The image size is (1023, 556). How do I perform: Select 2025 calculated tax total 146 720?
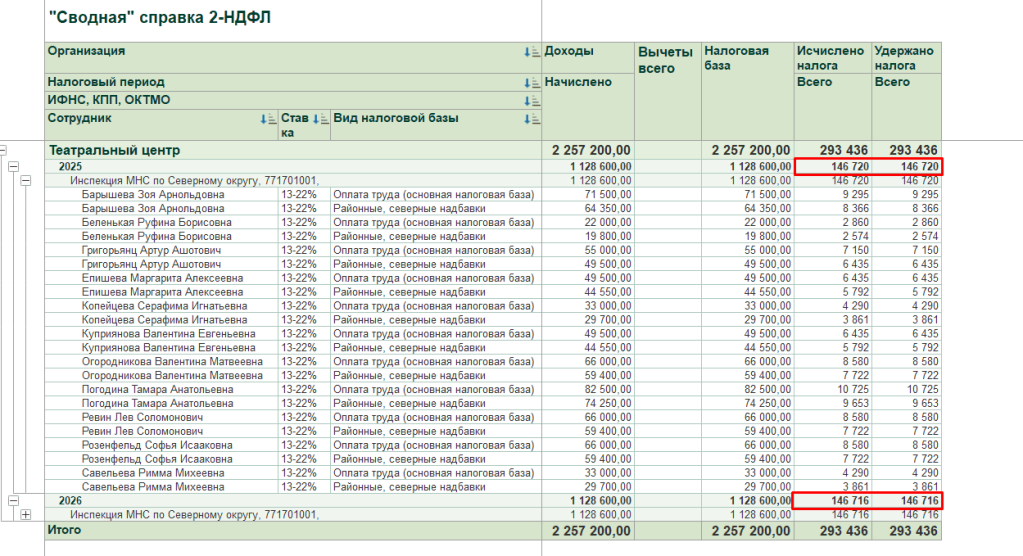[833, 166]
